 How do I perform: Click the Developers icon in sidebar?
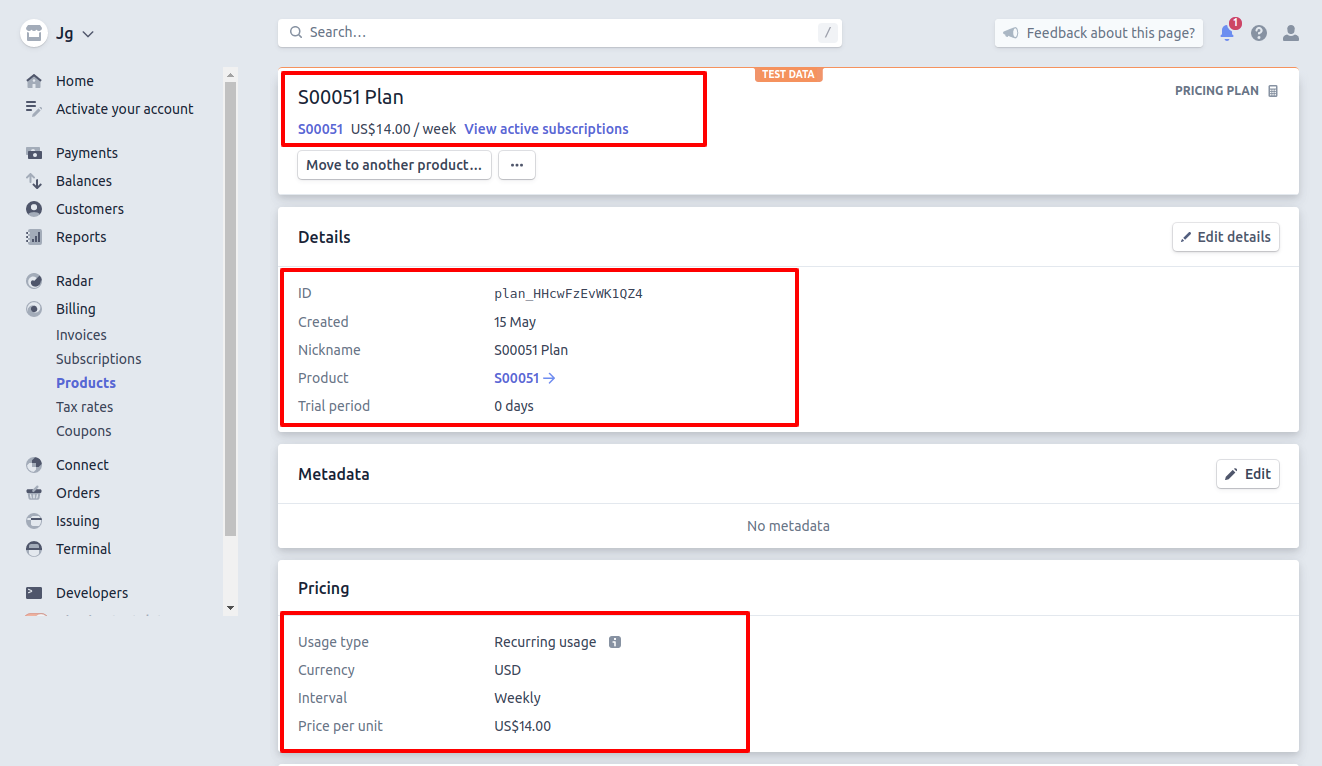coord(35,593)
